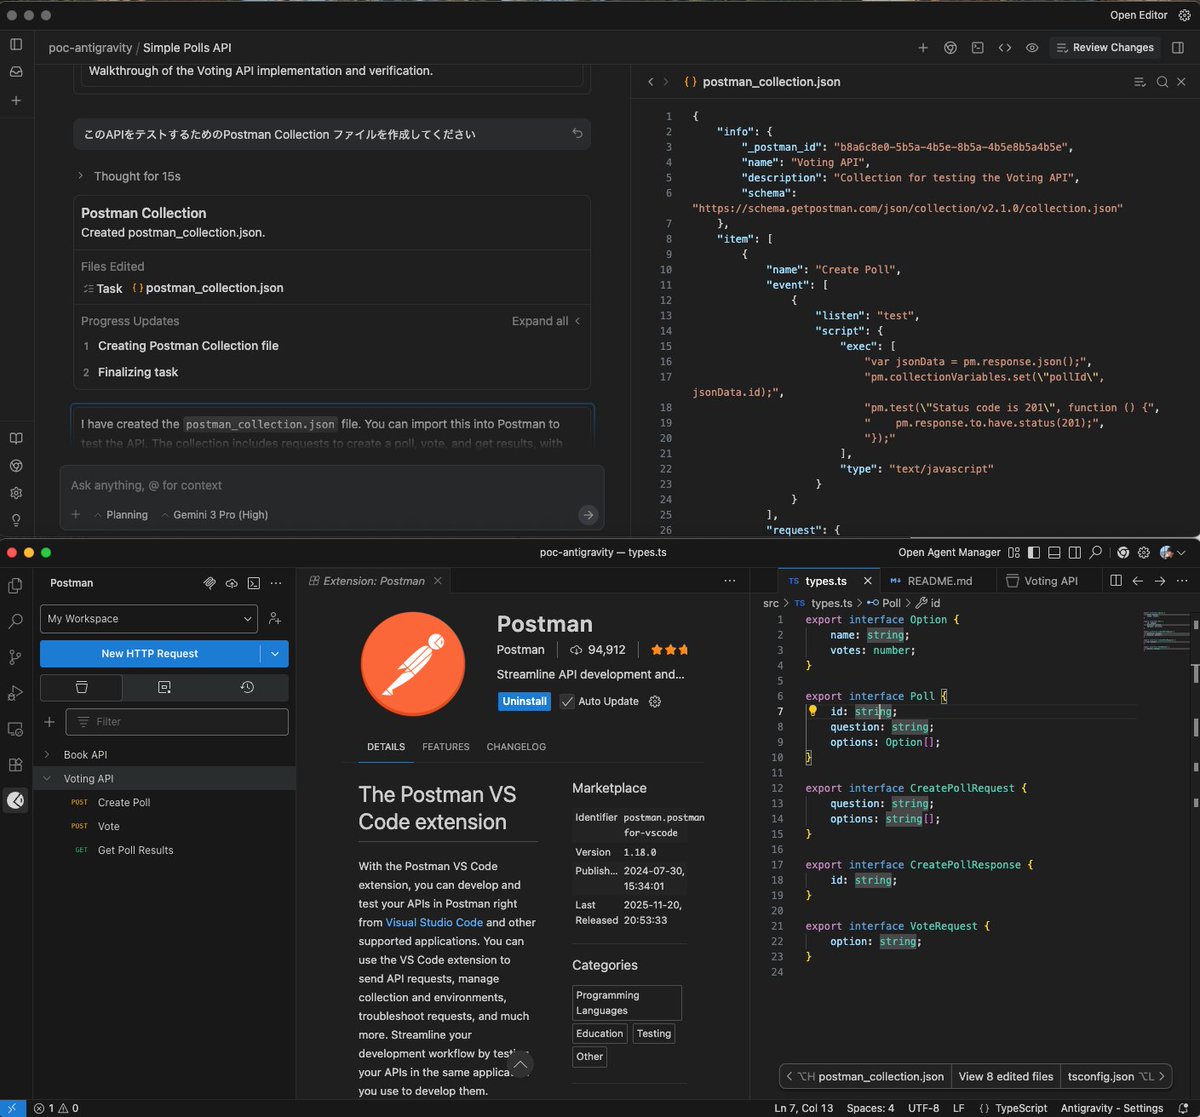Open the Create Poll POST request

click(124, 803)
